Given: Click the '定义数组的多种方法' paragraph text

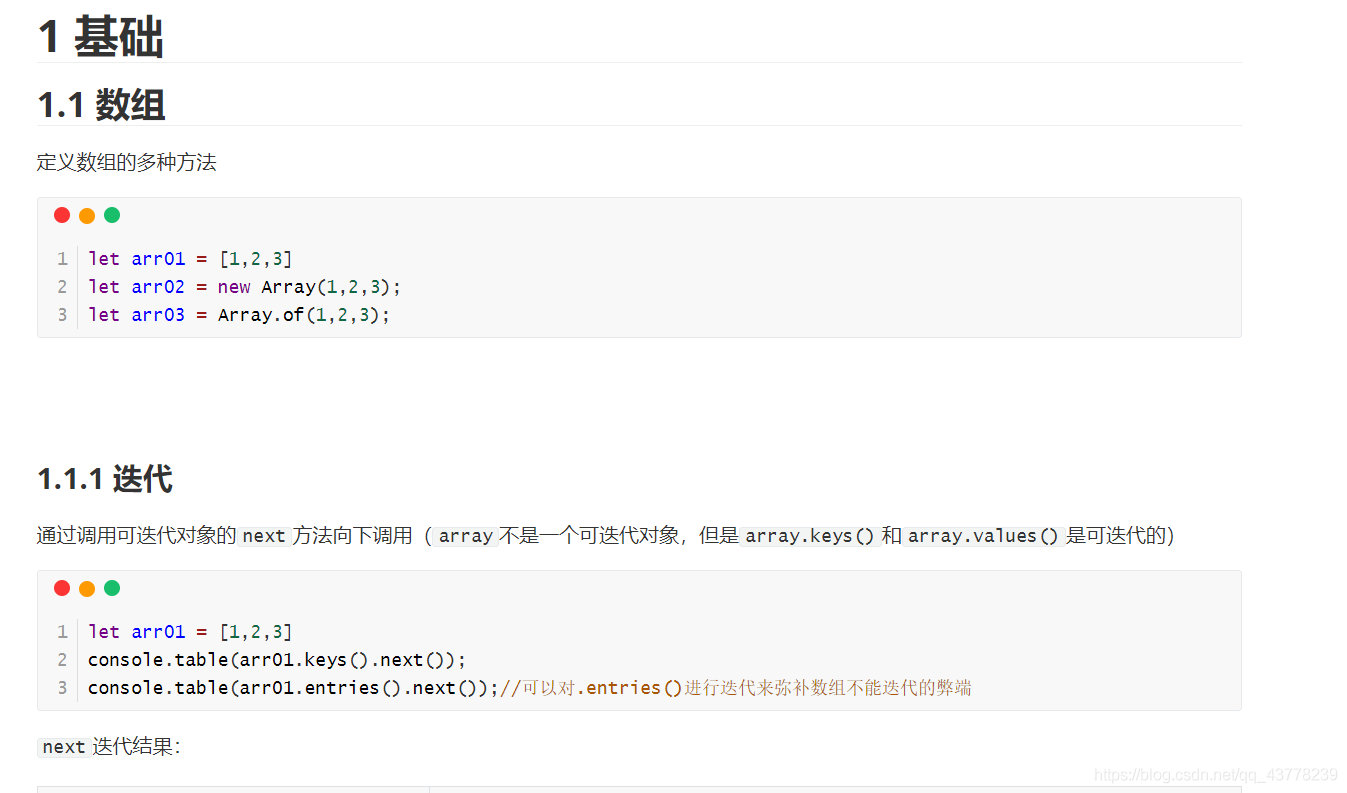Looking at the screenshot, I should [x=127, y=162].
